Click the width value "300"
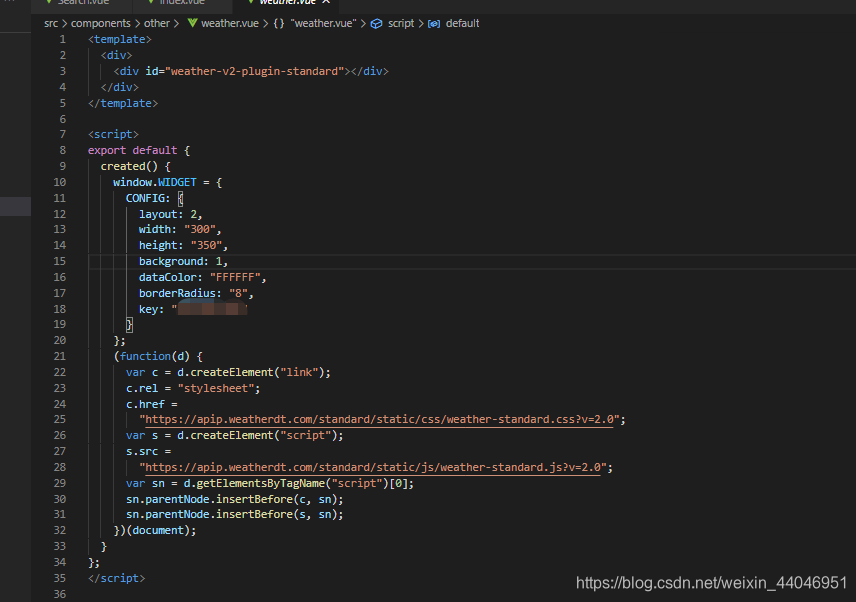 point(199,229)
